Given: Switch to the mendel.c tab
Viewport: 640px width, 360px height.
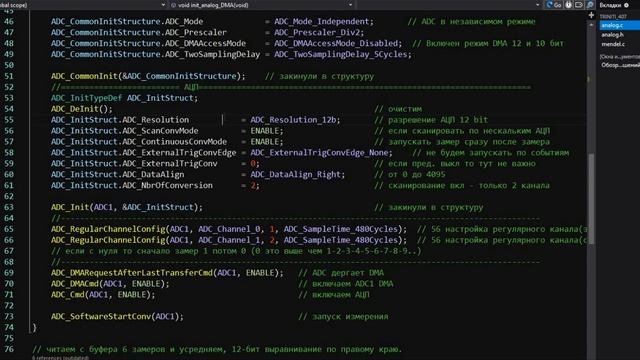Looking at the screenshot, I should point(613,44).
